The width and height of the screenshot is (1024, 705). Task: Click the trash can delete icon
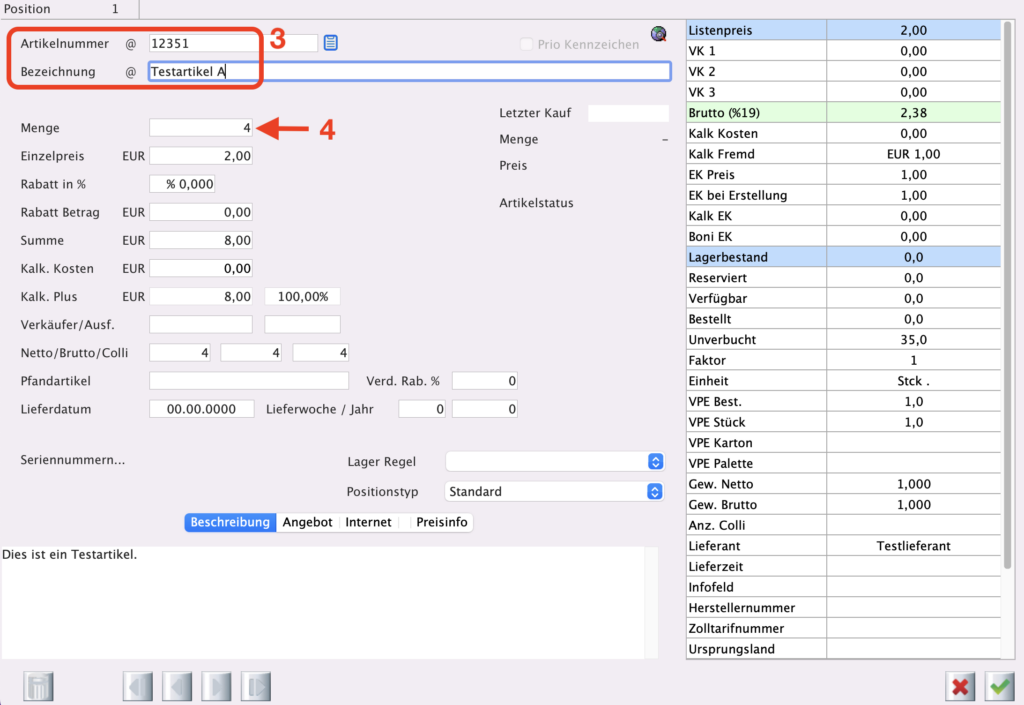(x=38, y=686)
